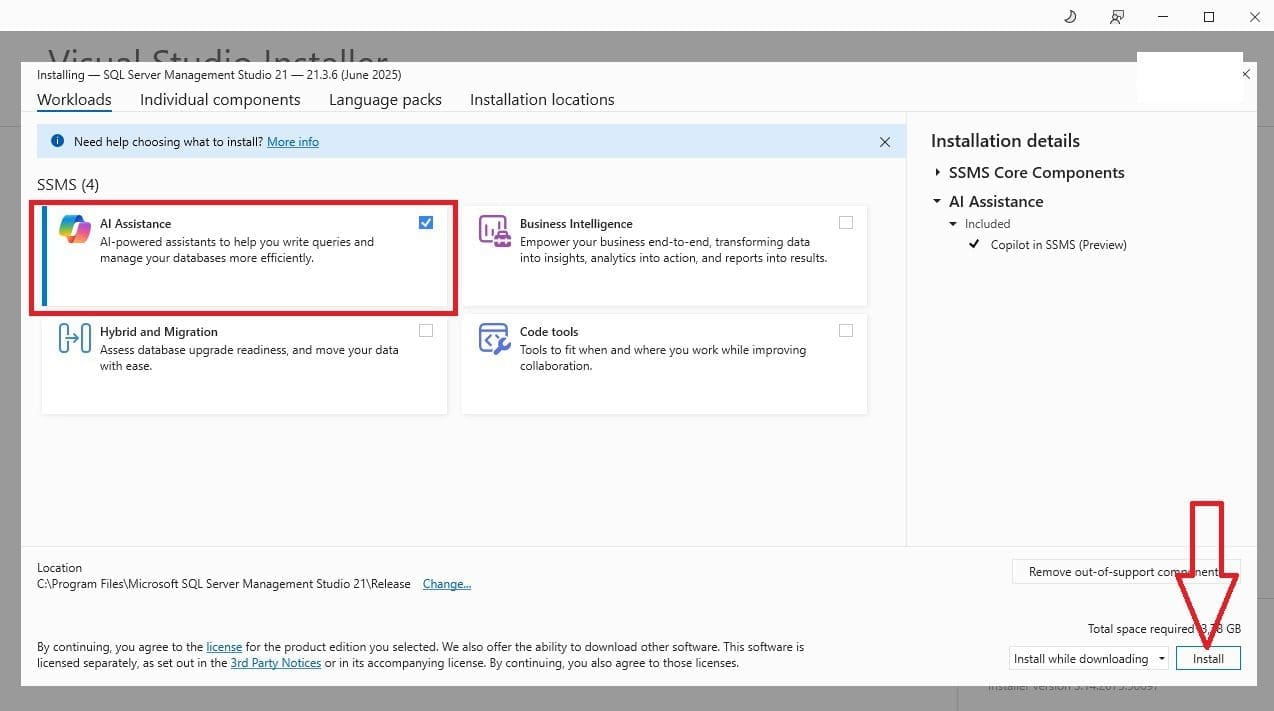
Task: Click the Install button
Action: (1208, 658)
